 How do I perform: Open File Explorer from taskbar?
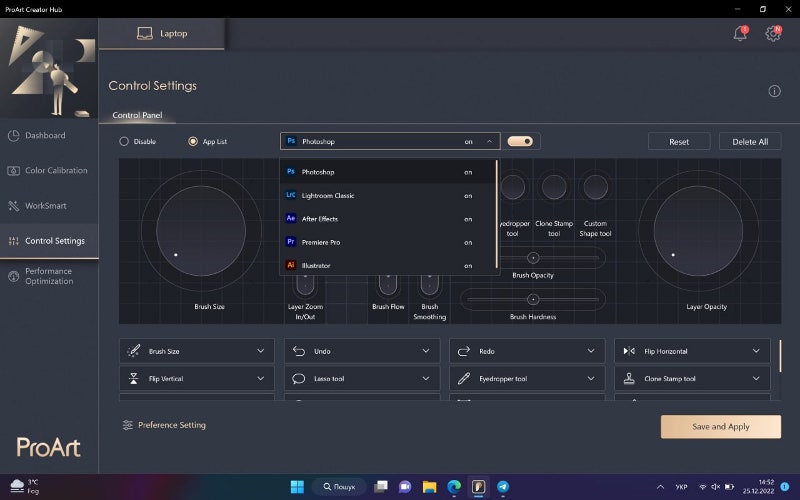430,487
